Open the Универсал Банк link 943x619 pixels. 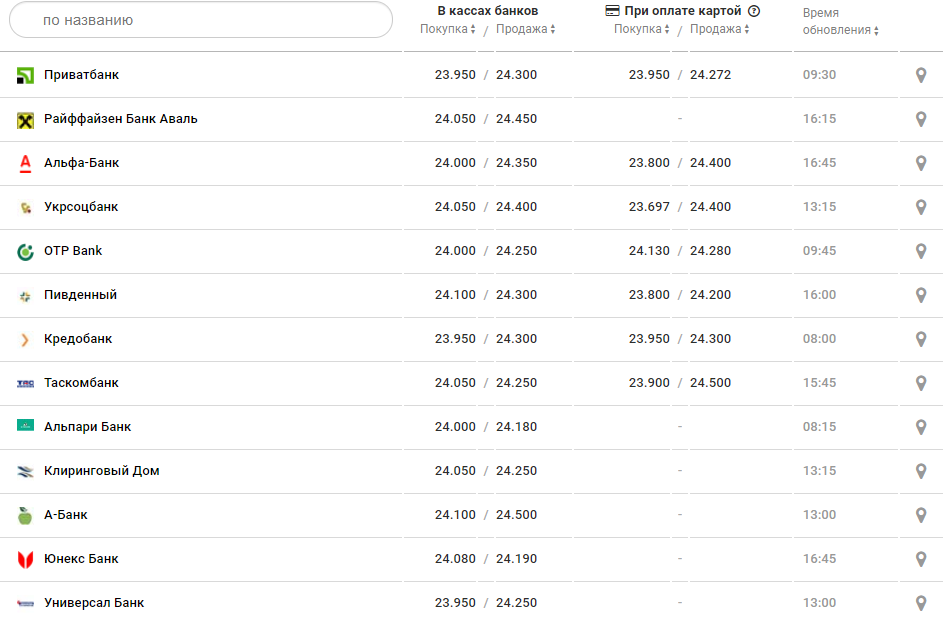click(94, 603)
